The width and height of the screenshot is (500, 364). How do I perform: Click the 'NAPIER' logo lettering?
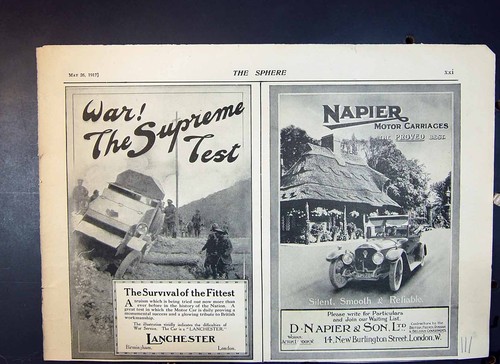coord(365,115)
